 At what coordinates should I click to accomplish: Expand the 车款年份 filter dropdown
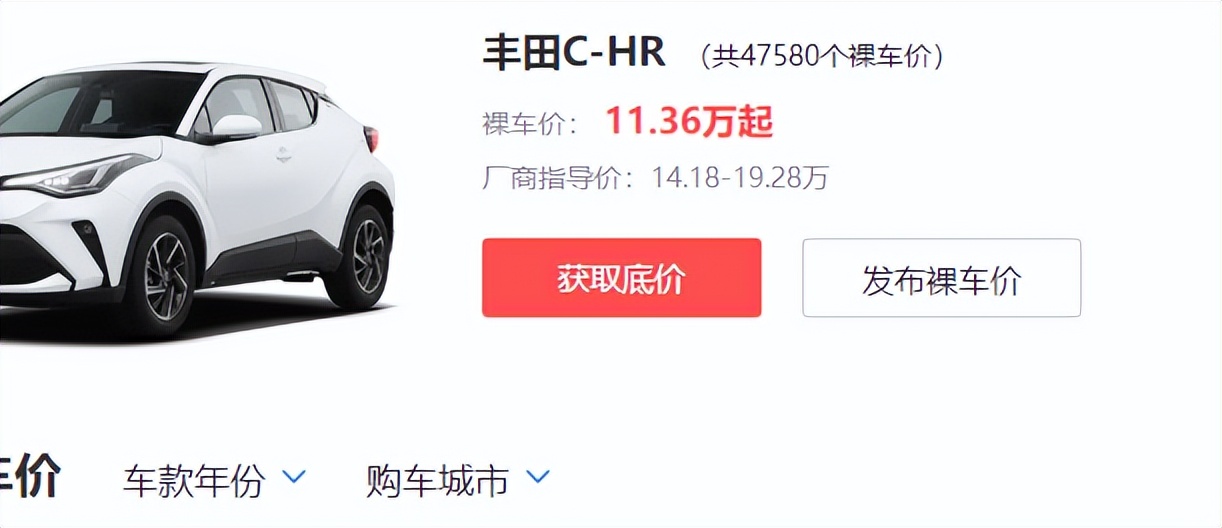[214, 480]
